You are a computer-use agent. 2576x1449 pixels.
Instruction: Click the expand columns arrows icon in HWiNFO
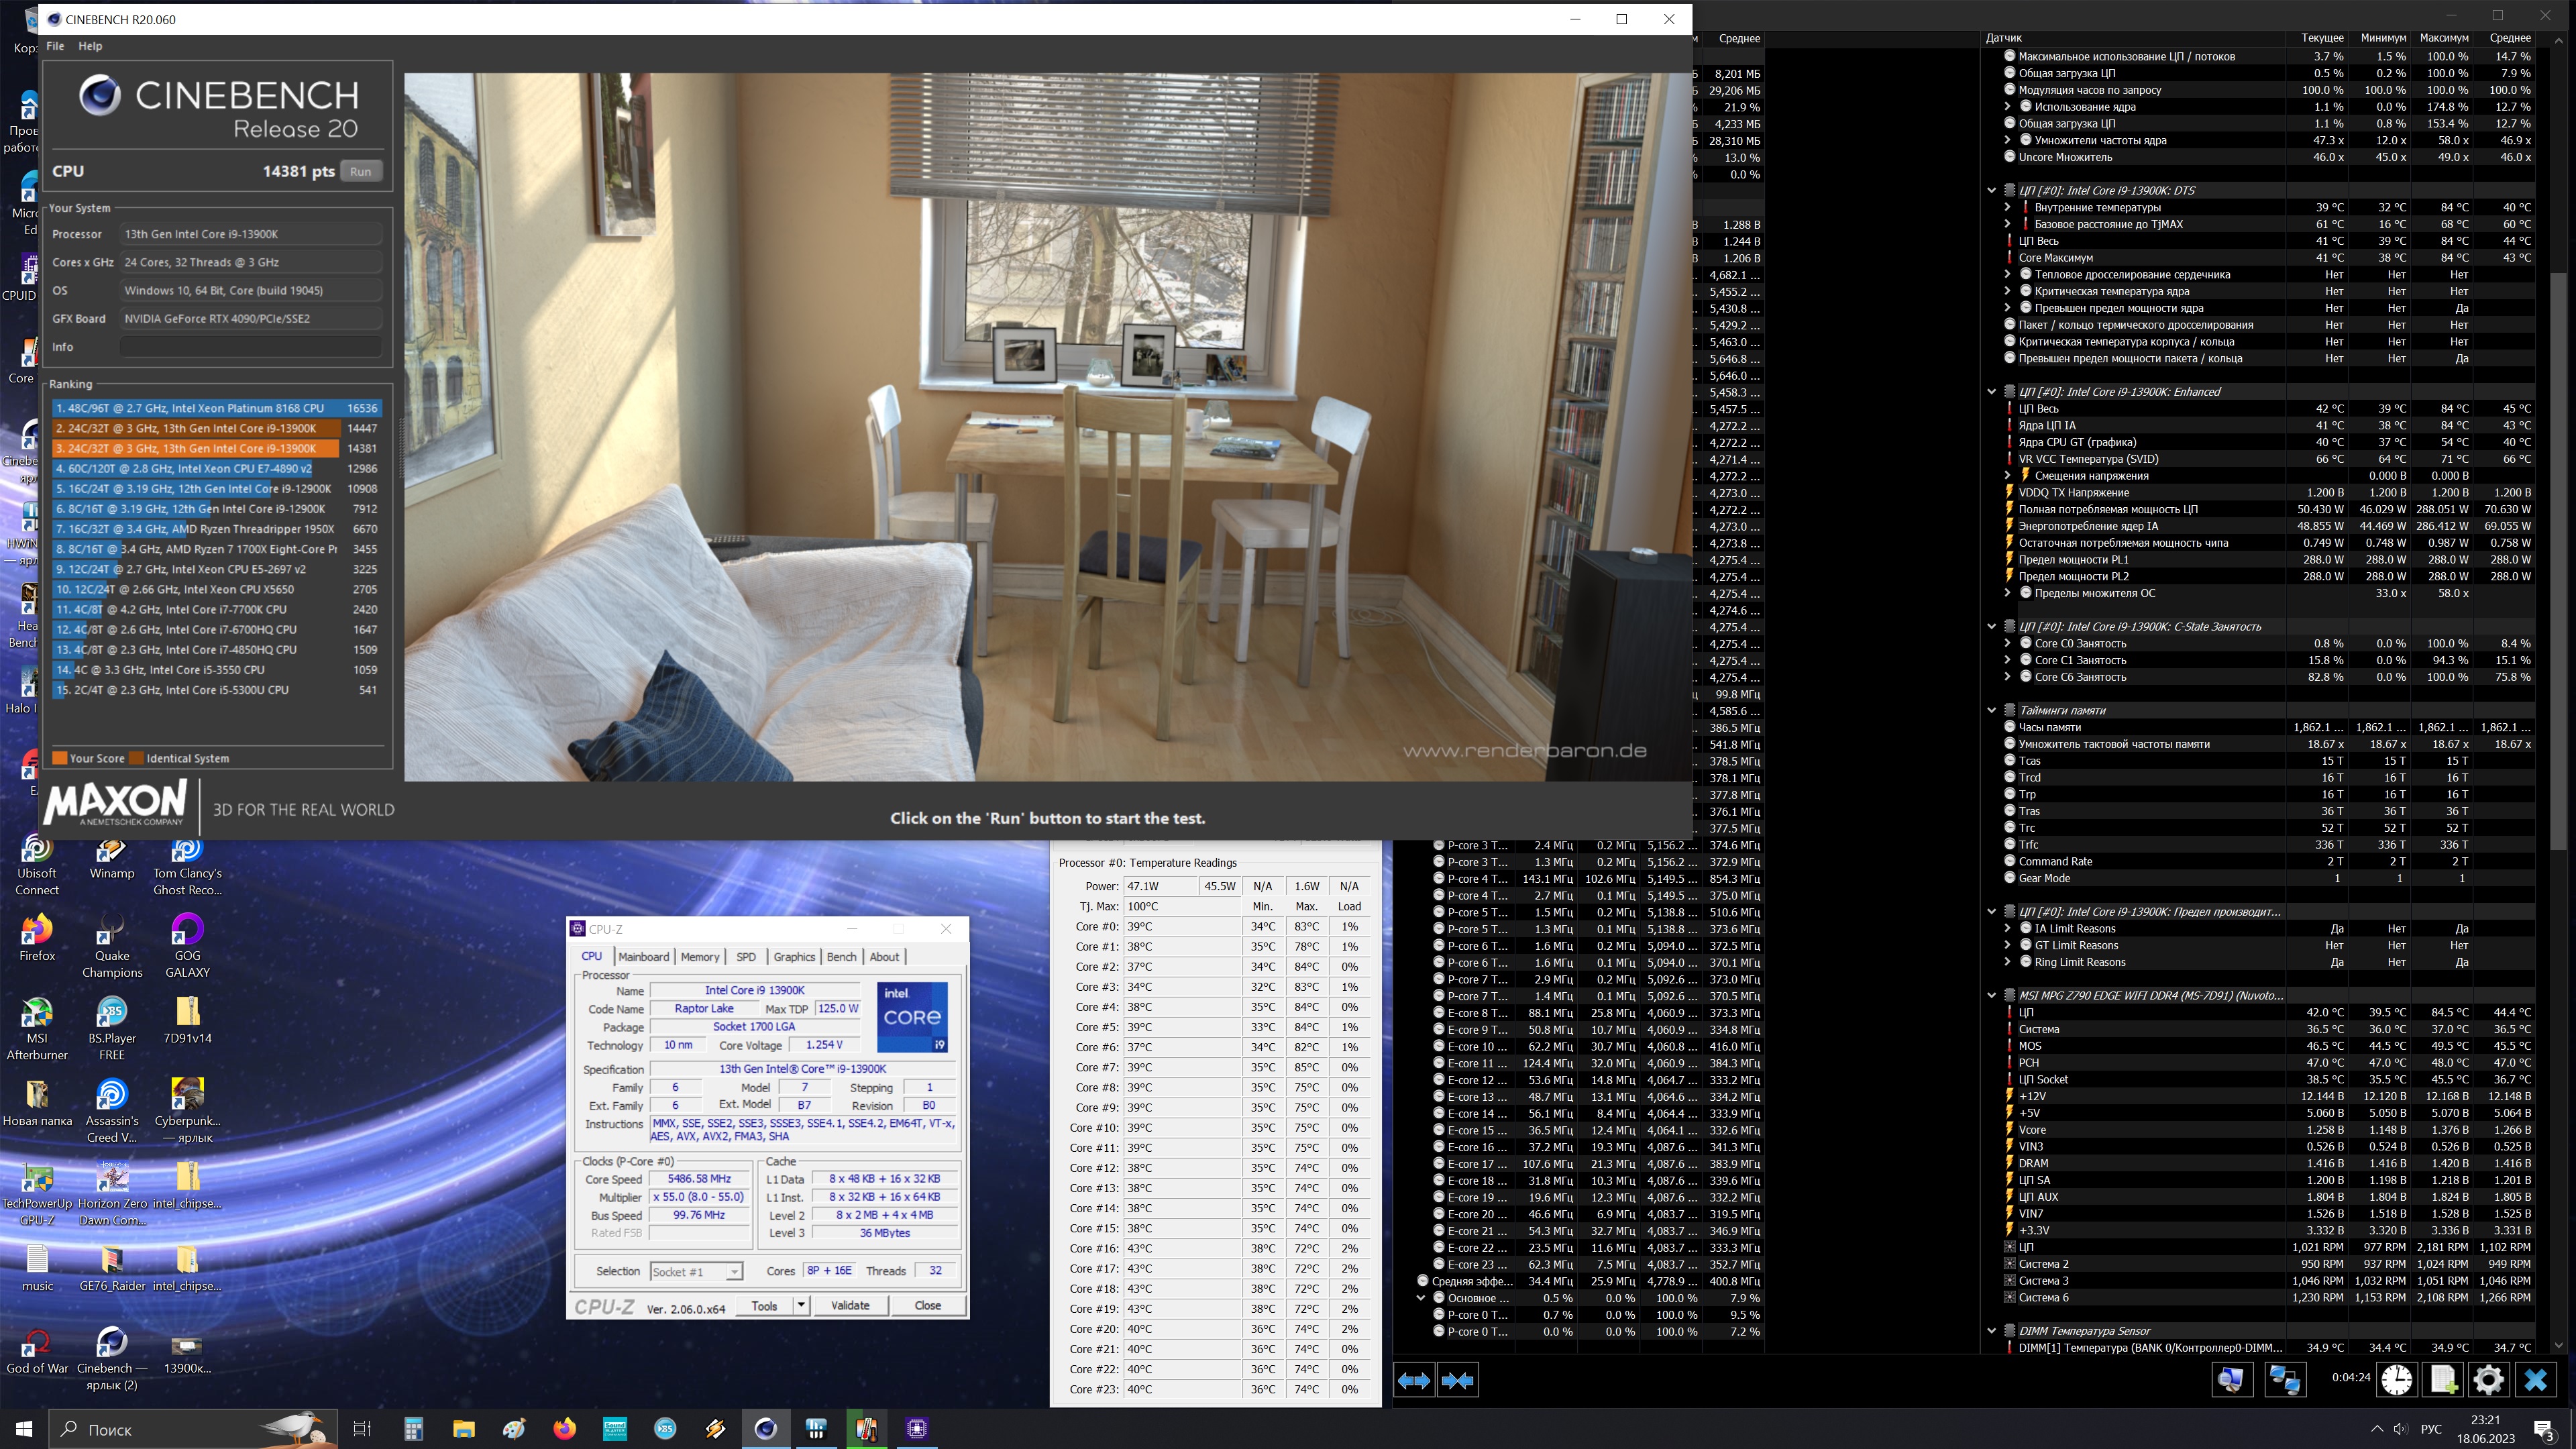[x=1413, y=1380]
